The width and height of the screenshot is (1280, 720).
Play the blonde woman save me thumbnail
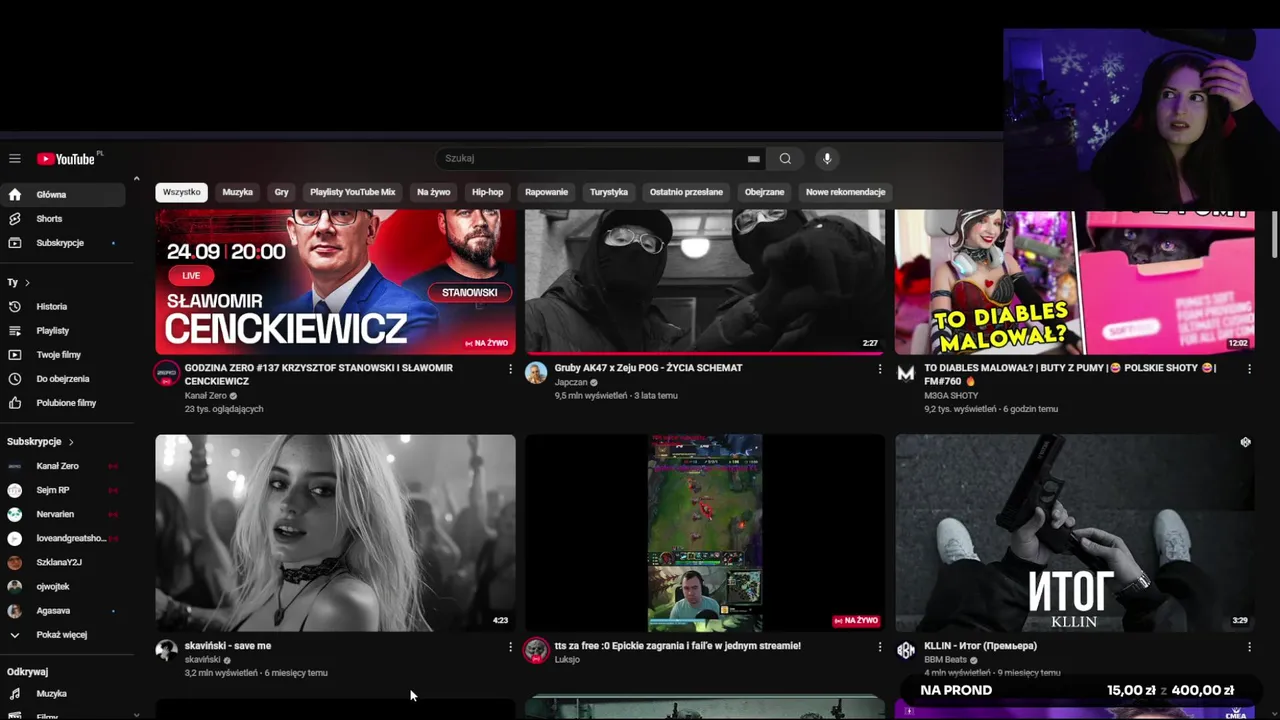click(x=336, y=533)
